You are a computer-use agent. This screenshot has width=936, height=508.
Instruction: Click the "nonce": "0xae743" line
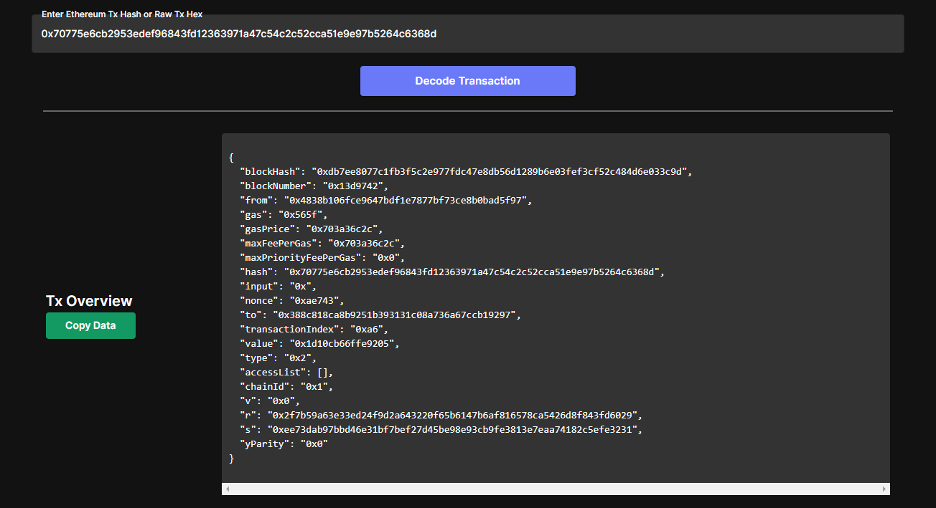(292, 301)
